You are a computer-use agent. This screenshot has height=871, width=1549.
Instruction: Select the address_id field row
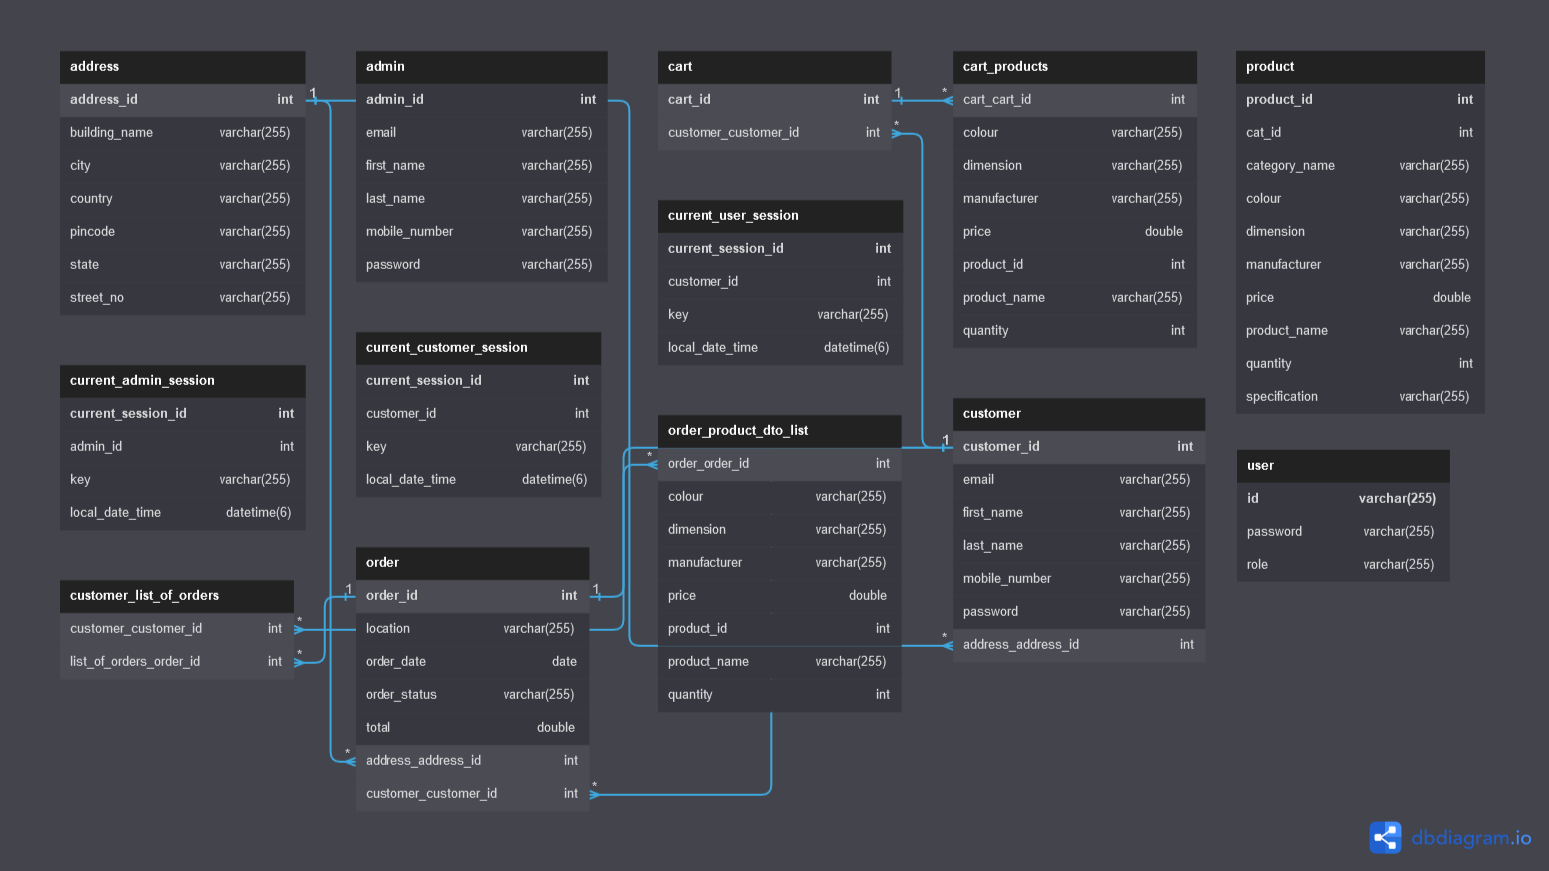coord(183,100)
